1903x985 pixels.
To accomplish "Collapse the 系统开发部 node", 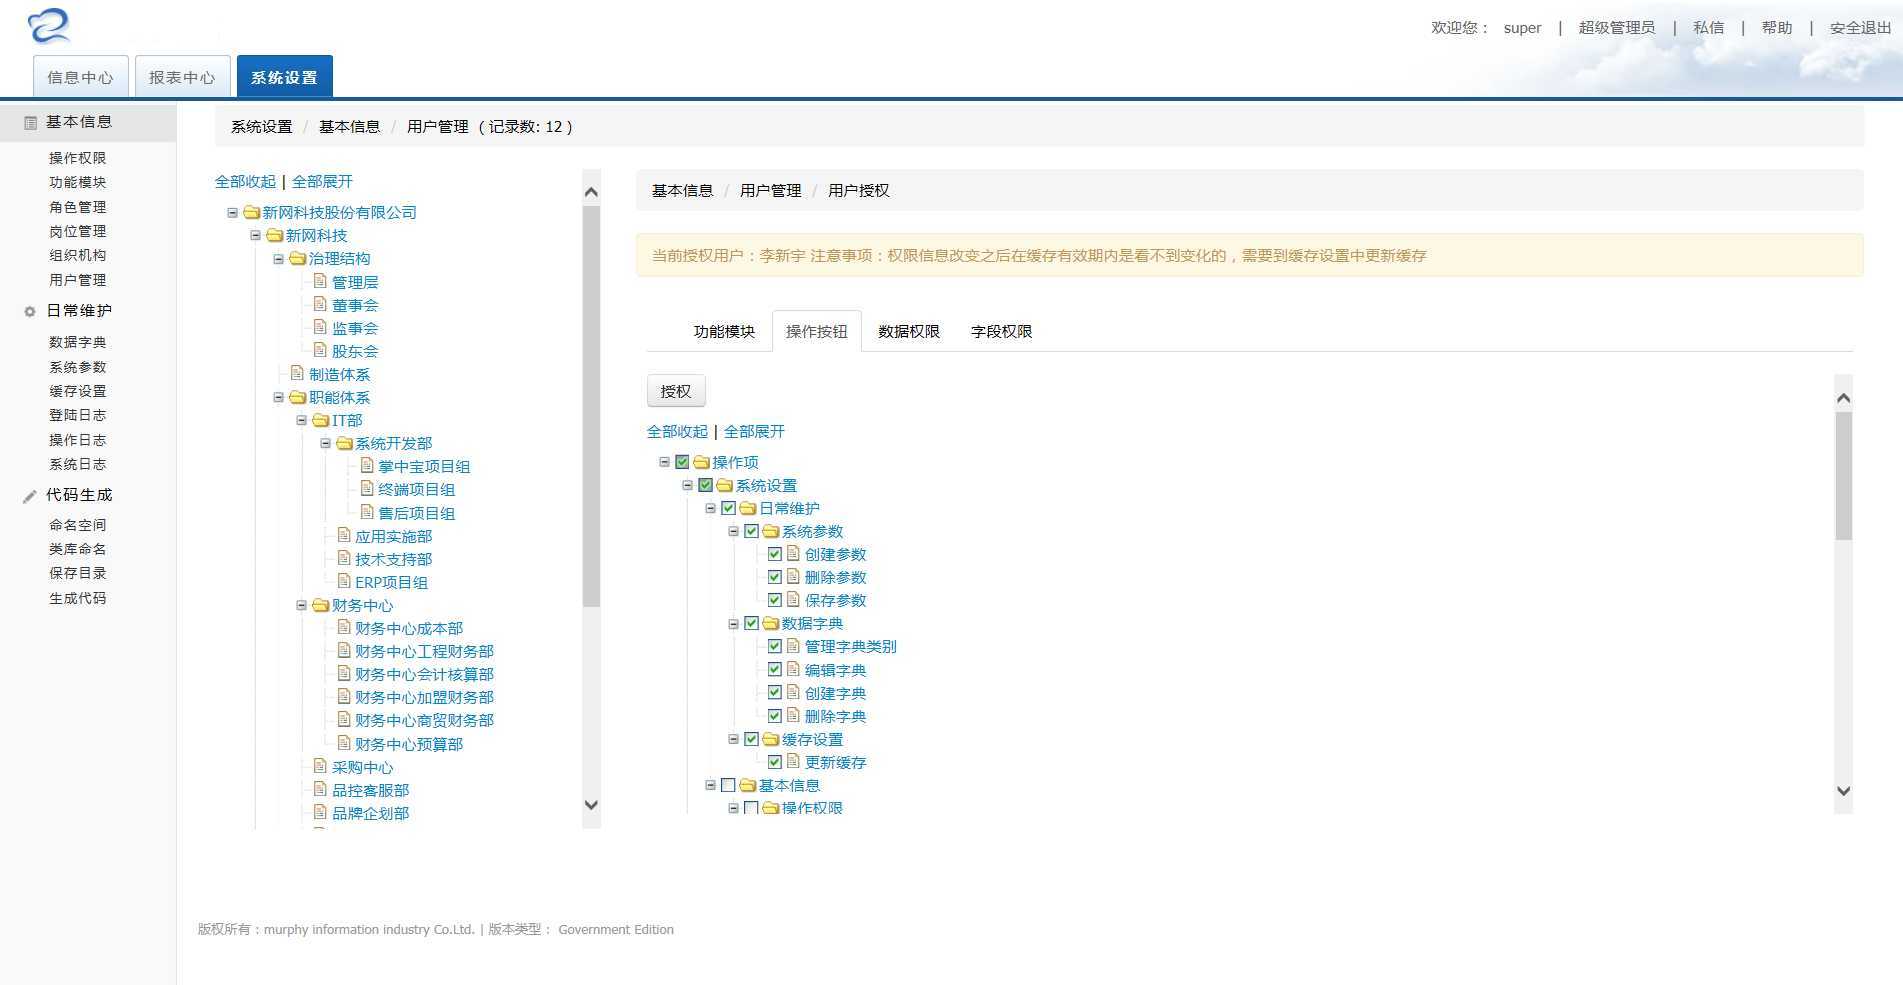I will click(x=325, y=443).
